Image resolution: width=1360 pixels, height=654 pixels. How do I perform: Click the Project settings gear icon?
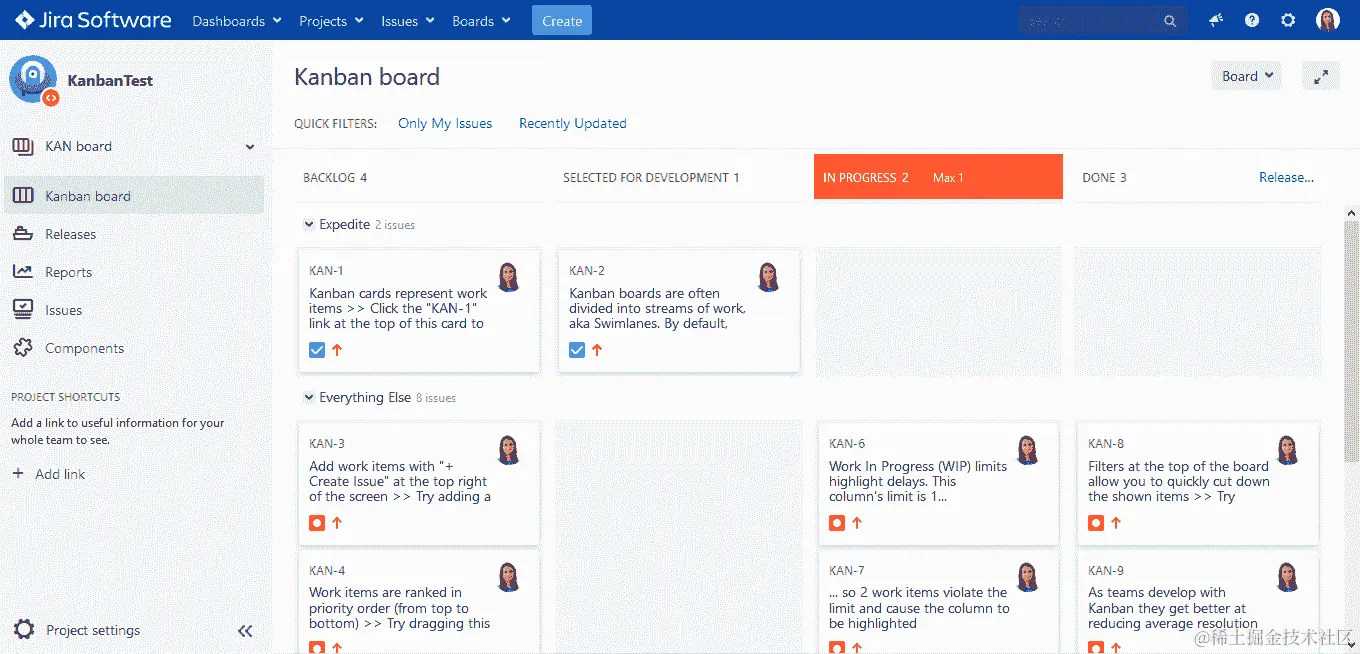pos(23,630)
